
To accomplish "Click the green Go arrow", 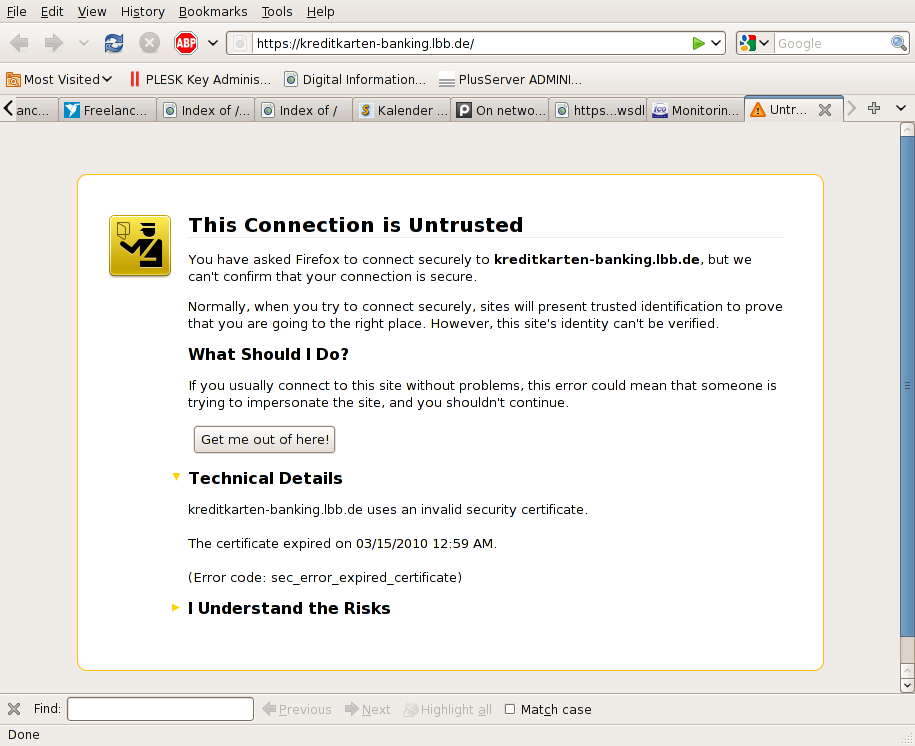I will (698, 43).
